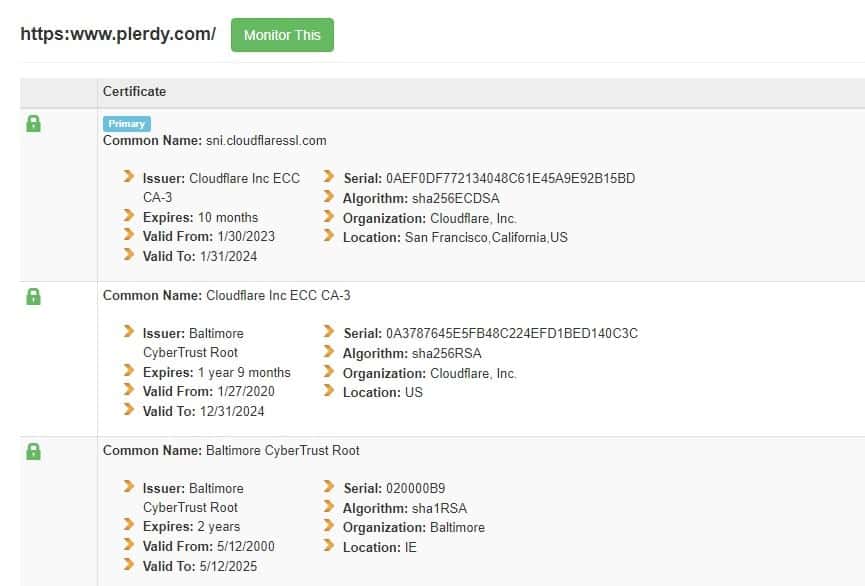The width and height of the screenshot is (865, 586).
Task: Click the arrow beside Valid To 1/31/2024
Action: point(129,254)
